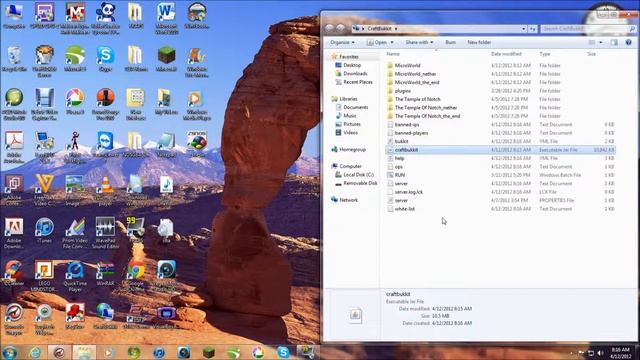Open the Organize dropdown menu

342,42
